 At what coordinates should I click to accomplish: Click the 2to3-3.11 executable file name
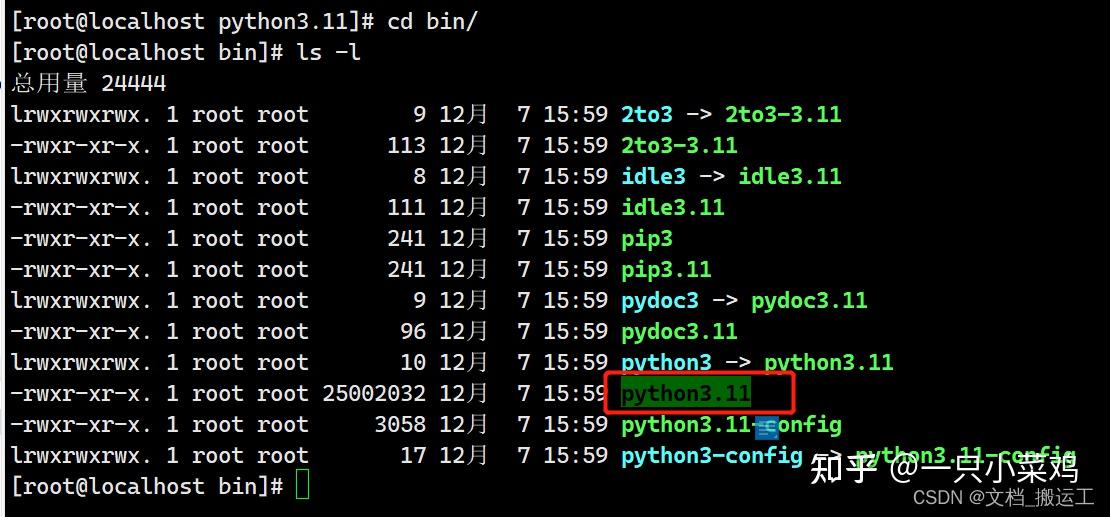tap(680, 145)
